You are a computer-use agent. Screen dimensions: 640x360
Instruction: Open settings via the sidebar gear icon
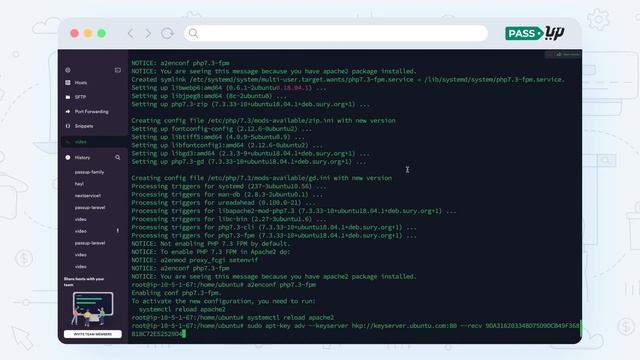point(68,70)
